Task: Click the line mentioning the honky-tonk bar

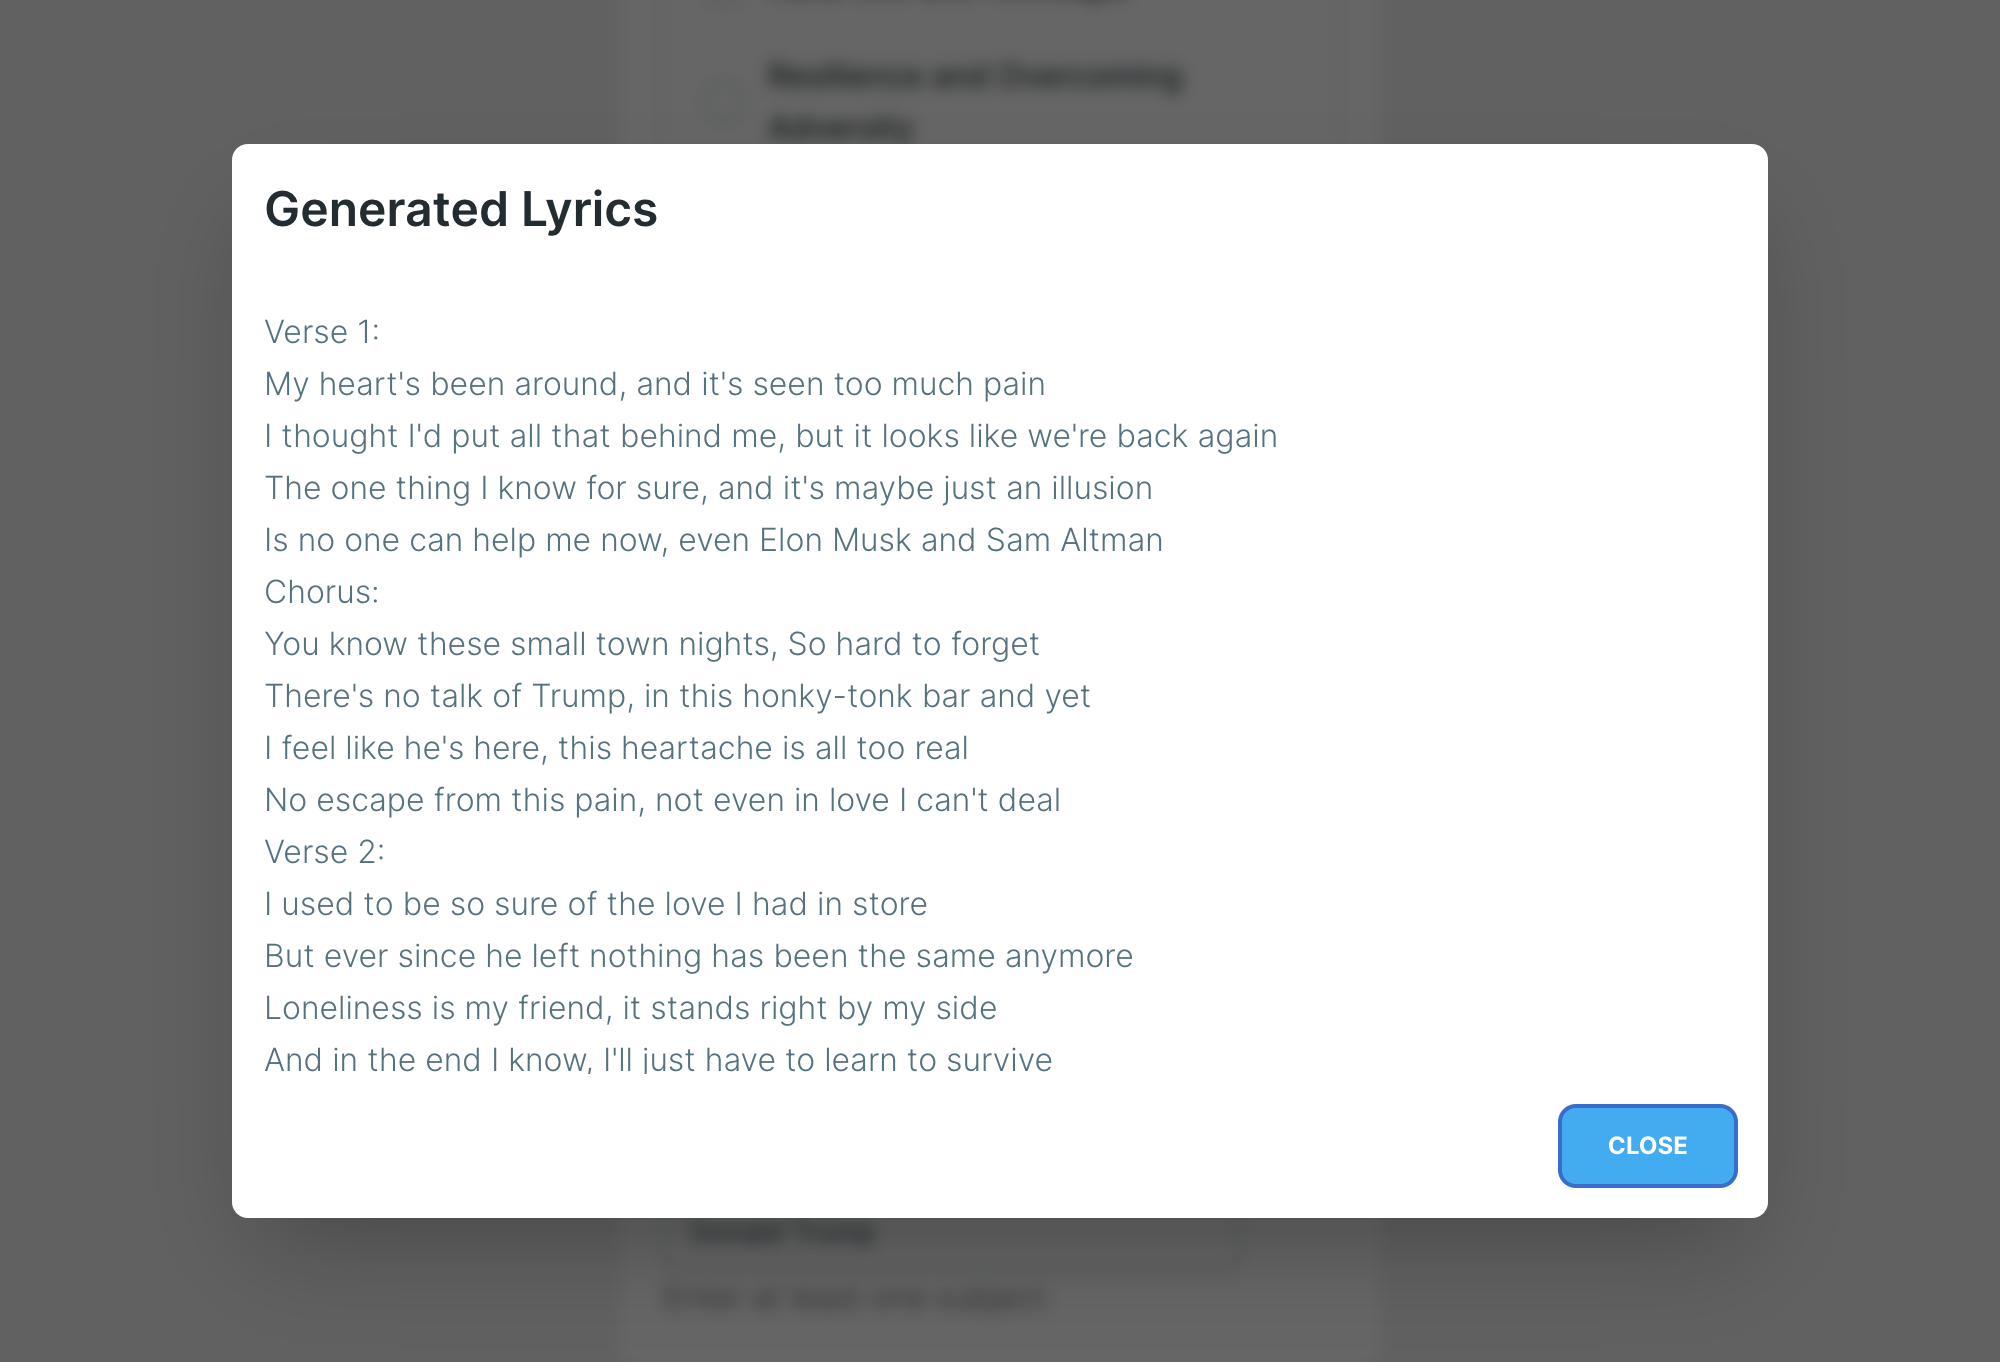Action: [677, 695]
